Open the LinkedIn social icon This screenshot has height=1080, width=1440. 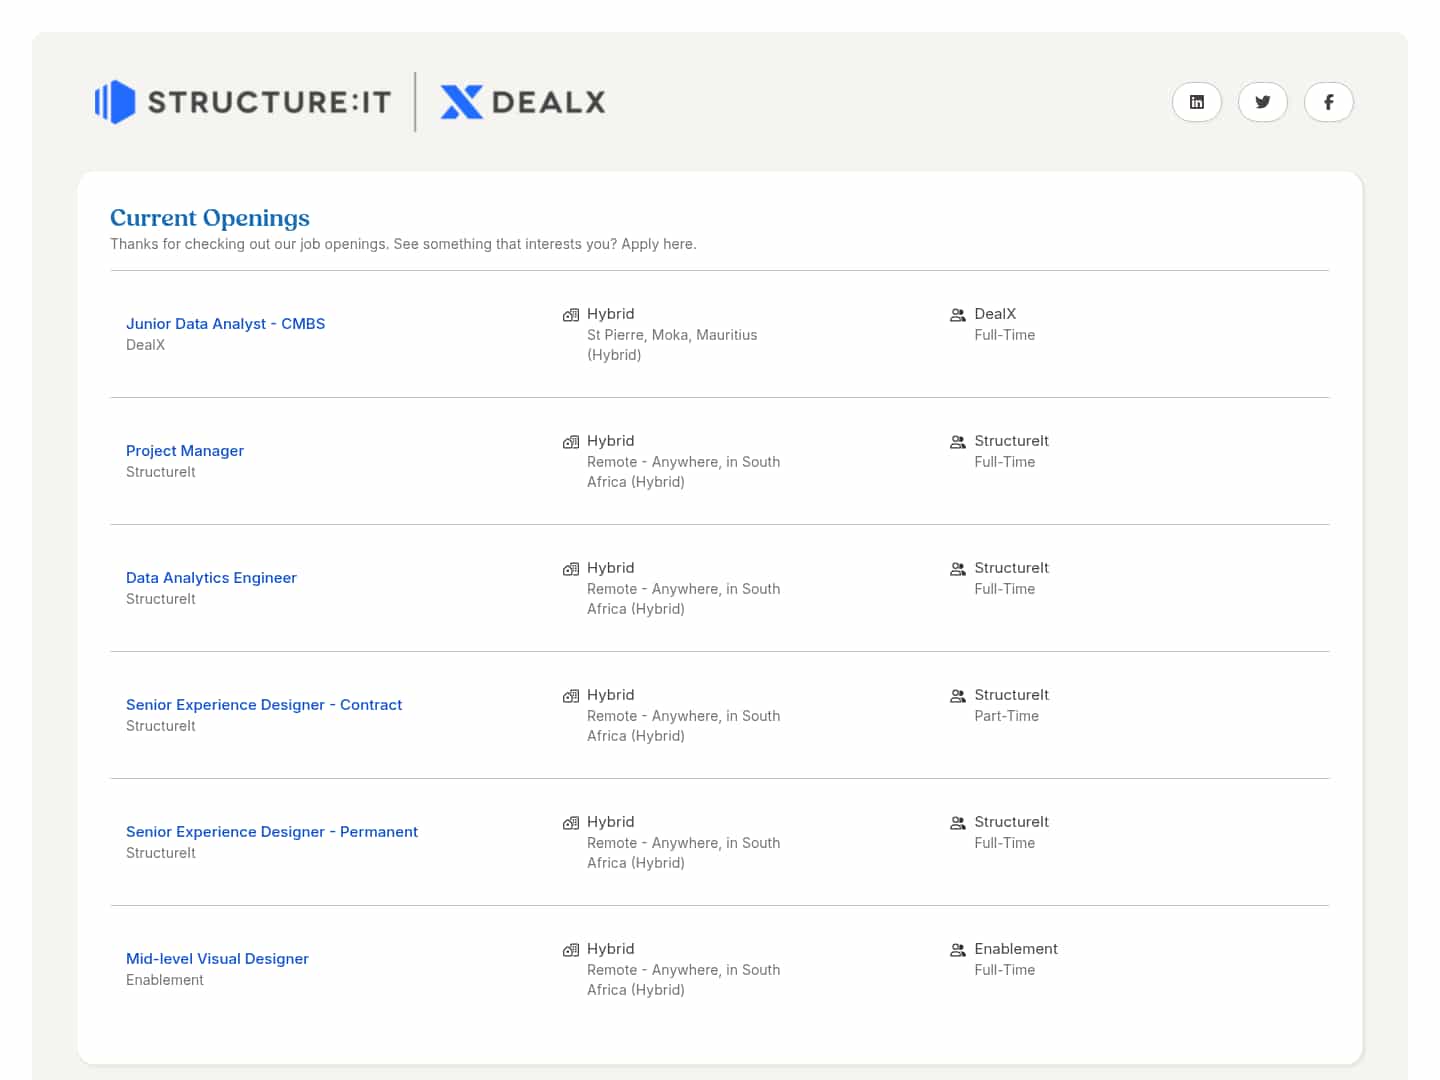1196,102
